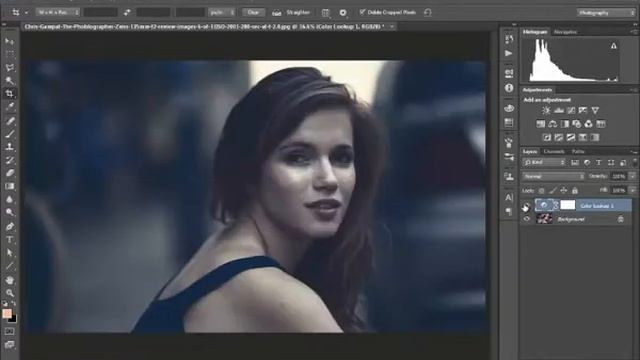Add Color Balance adjustment
Viewport: 640px width, 360px height.
553,124
